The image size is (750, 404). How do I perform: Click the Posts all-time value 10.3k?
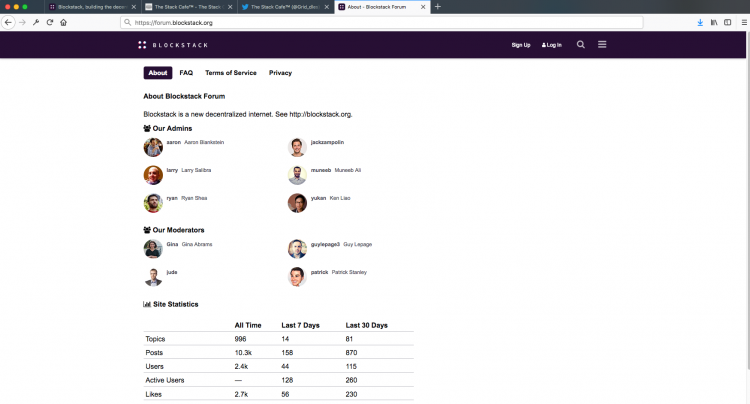pos(243,353)
